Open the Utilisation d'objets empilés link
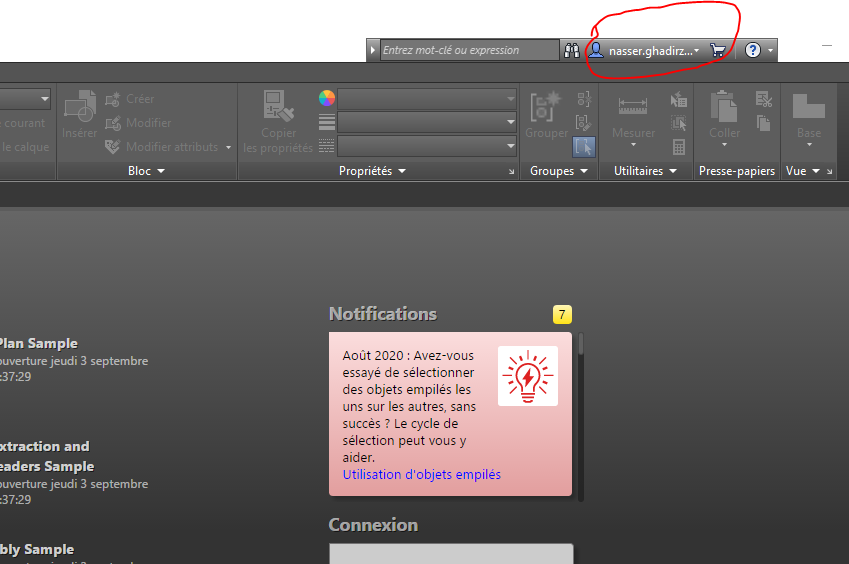Screen dimensions: 849x564 [x=421, y=474]
